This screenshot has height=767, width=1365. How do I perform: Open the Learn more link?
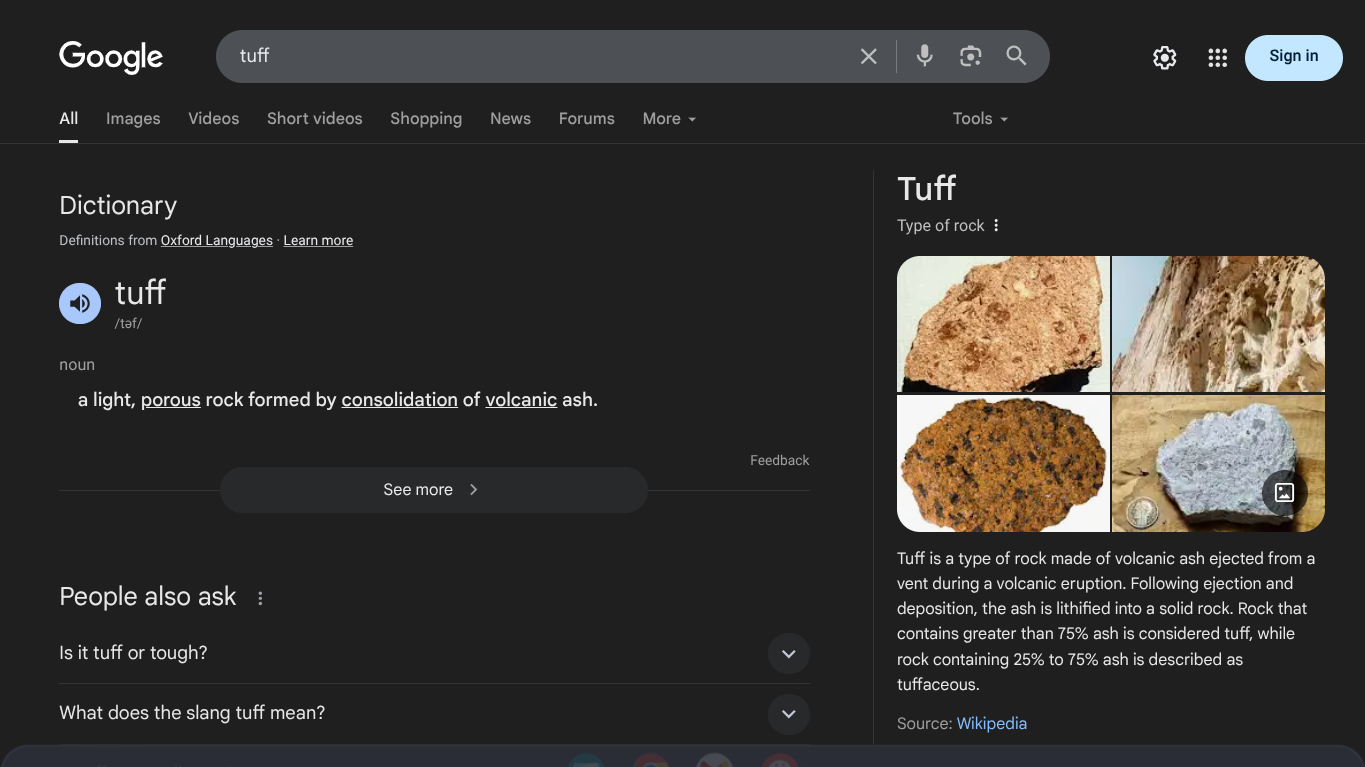click(x=318, y=240)
